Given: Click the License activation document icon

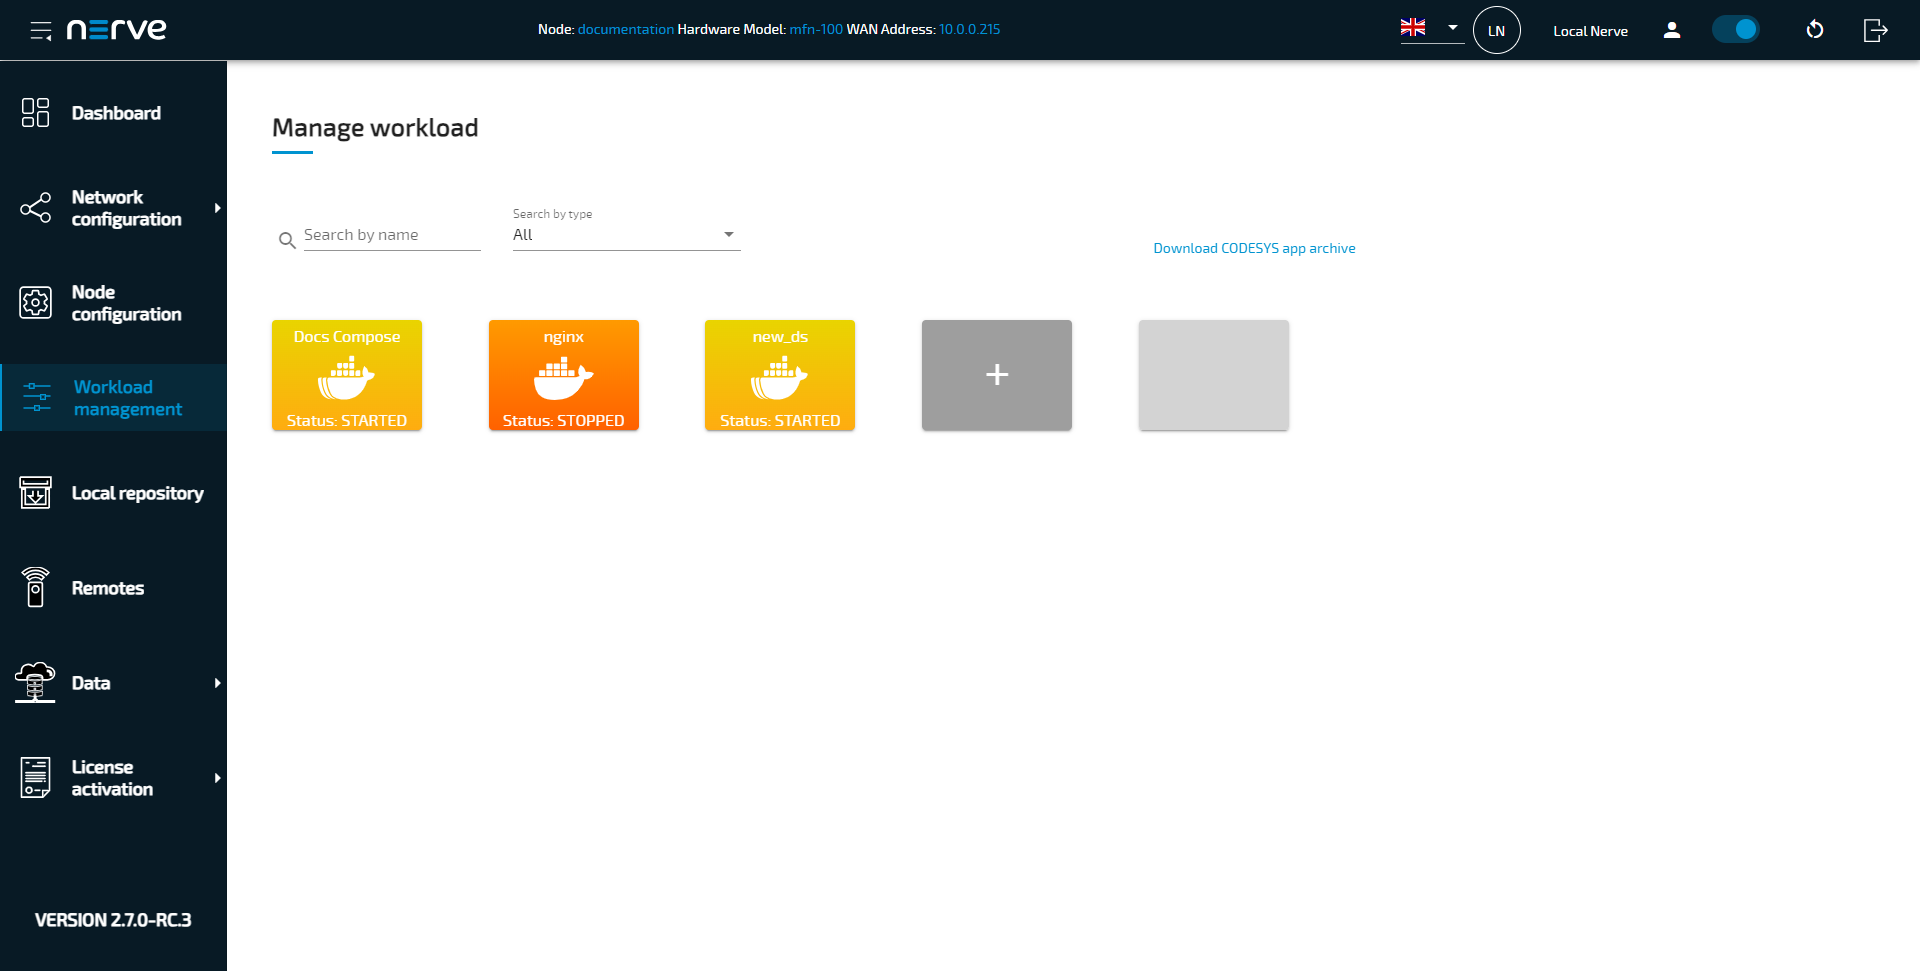Looking at the screenshot, I should 35,777.
